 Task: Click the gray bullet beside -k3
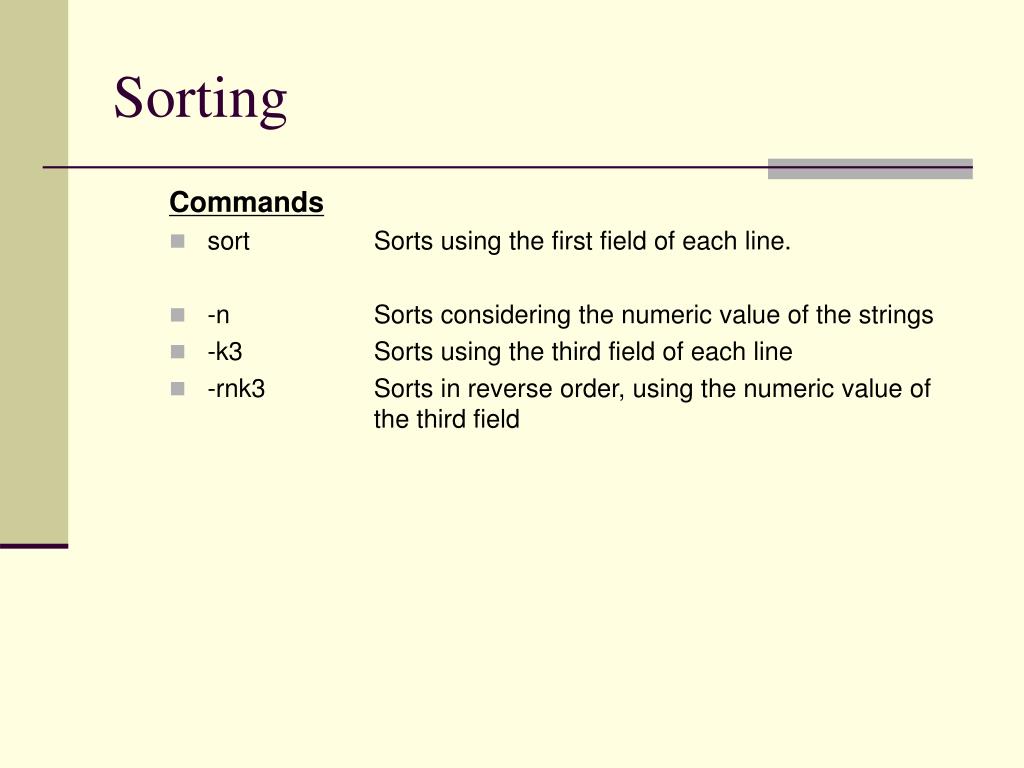click(x=178, y=352)
